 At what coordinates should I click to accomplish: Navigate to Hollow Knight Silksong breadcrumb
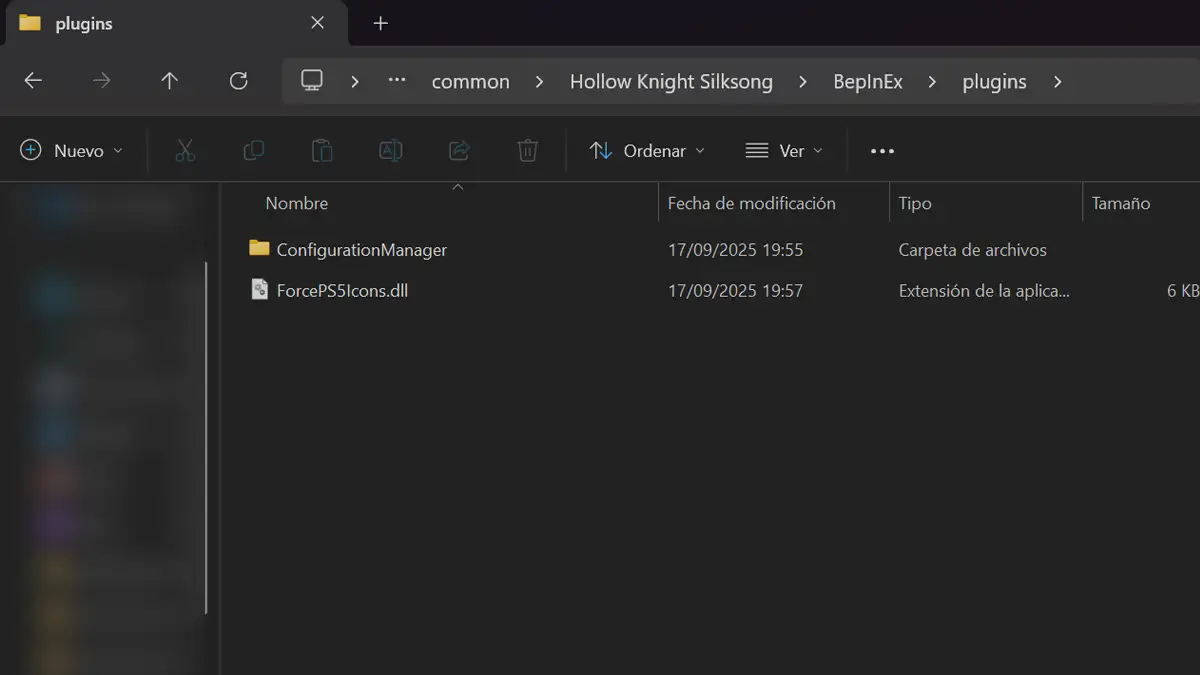click(671, 82)
